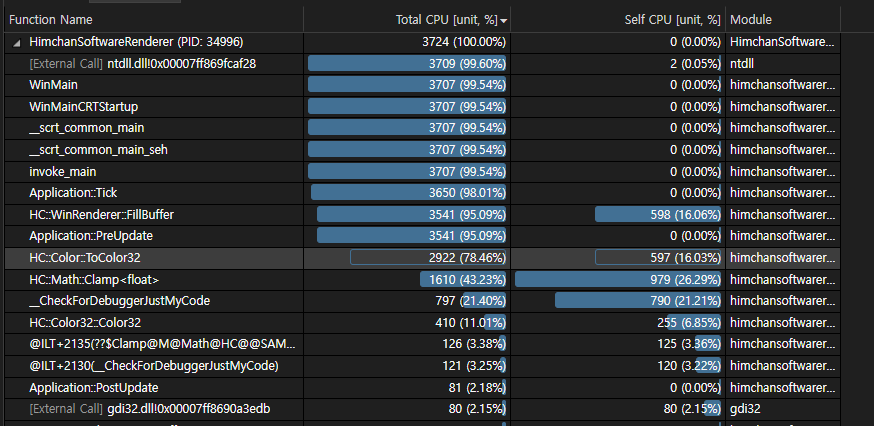Viewport: 874px width, 426px height.
Task: Select the HC::WinRenderer::FillBuffer function row
Action: [x=423, y=215]
